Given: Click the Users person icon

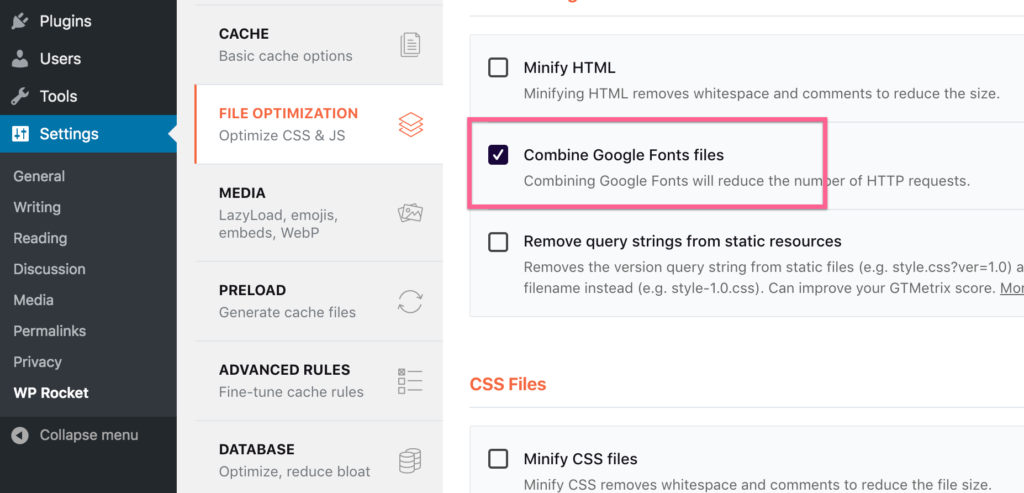Looking at the screenshot, I should [20, 59].
